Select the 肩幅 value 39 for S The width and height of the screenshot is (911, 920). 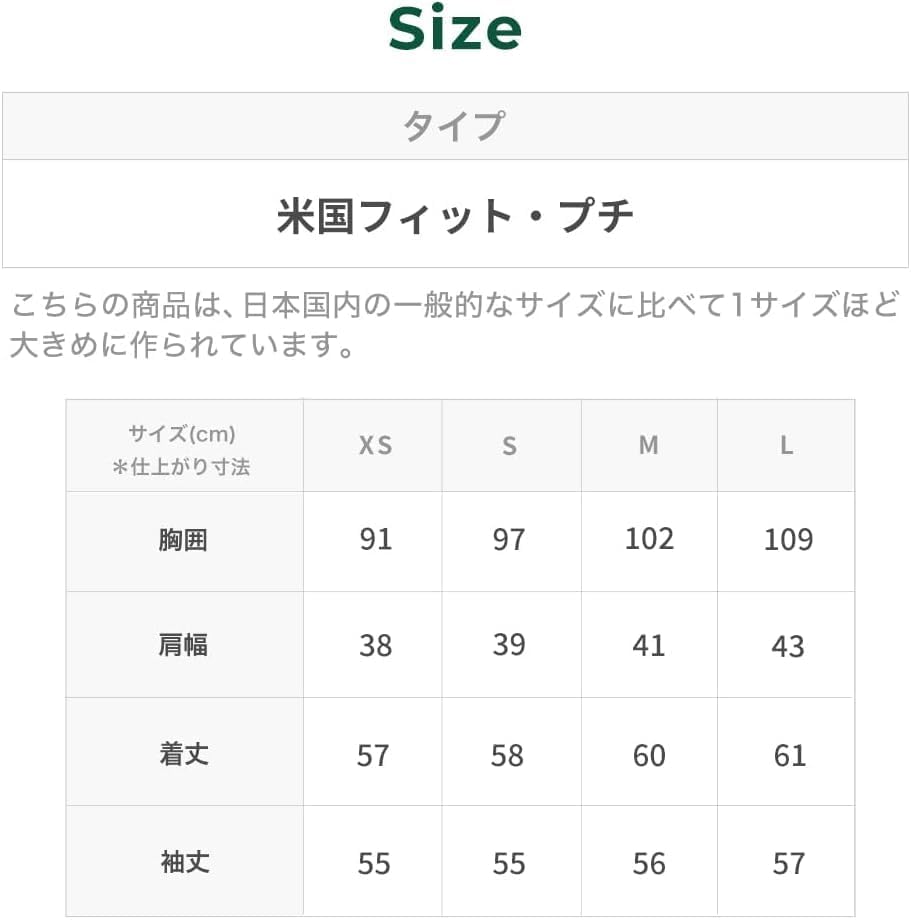509,645
